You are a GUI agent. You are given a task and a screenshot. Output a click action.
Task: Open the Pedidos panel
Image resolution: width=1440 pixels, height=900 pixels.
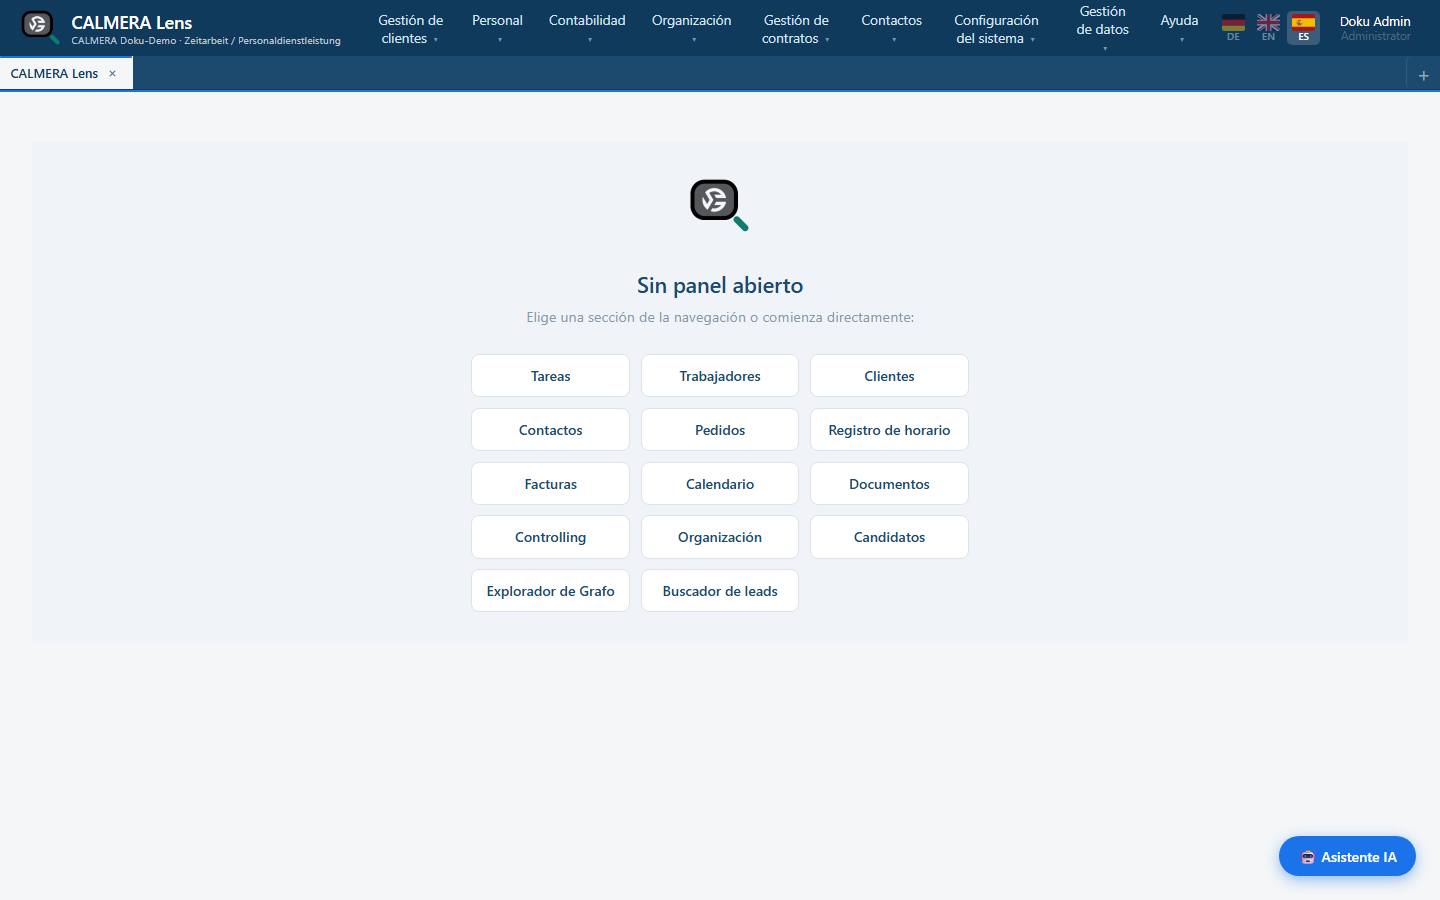720,430
